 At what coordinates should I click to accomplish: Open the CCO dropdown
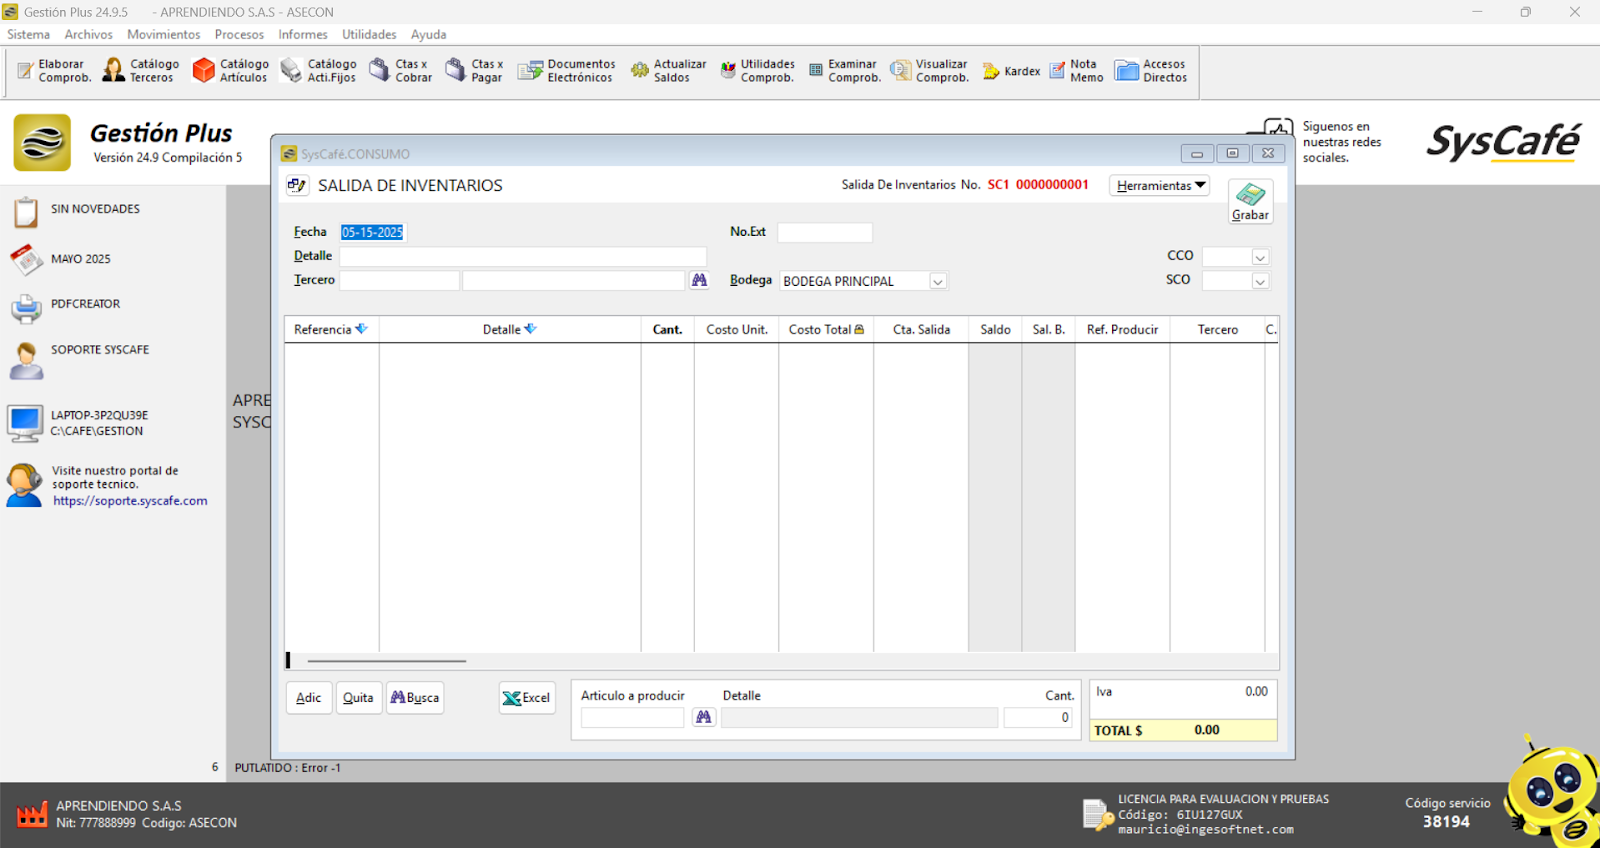(x=1260, y=258)
